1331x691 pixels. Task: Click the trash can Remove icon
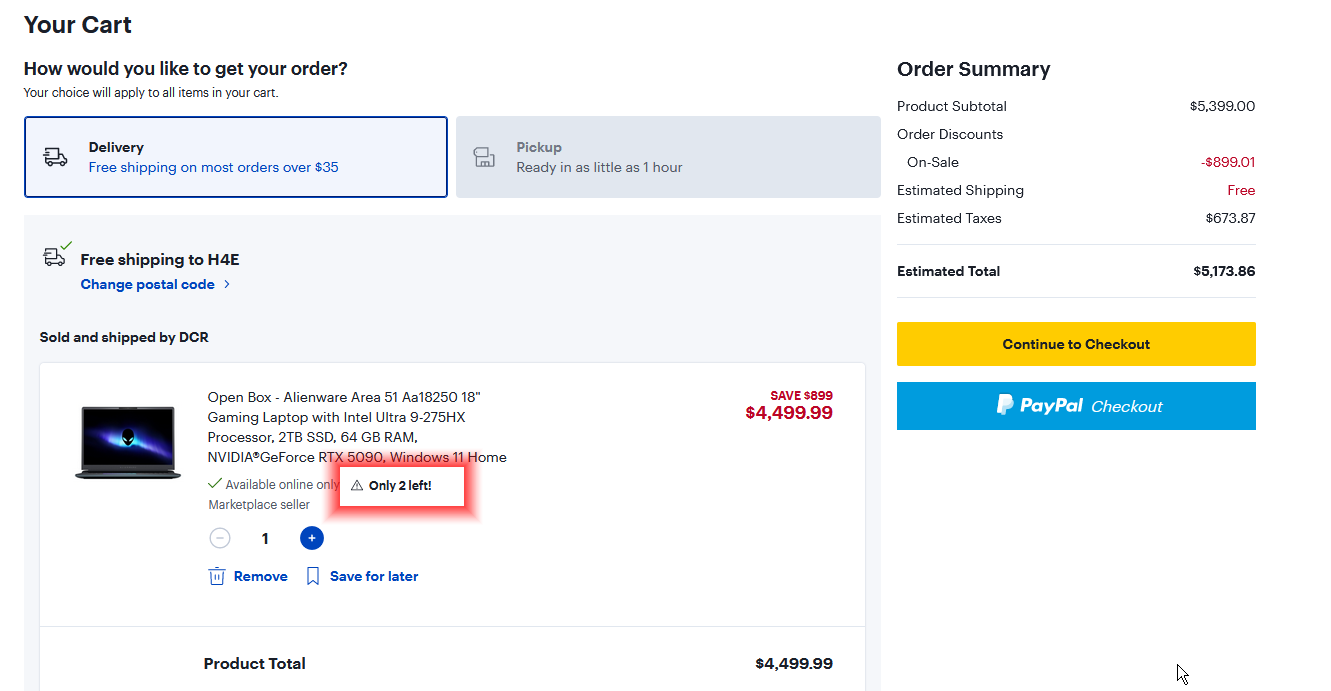click(x=217, y=576)
